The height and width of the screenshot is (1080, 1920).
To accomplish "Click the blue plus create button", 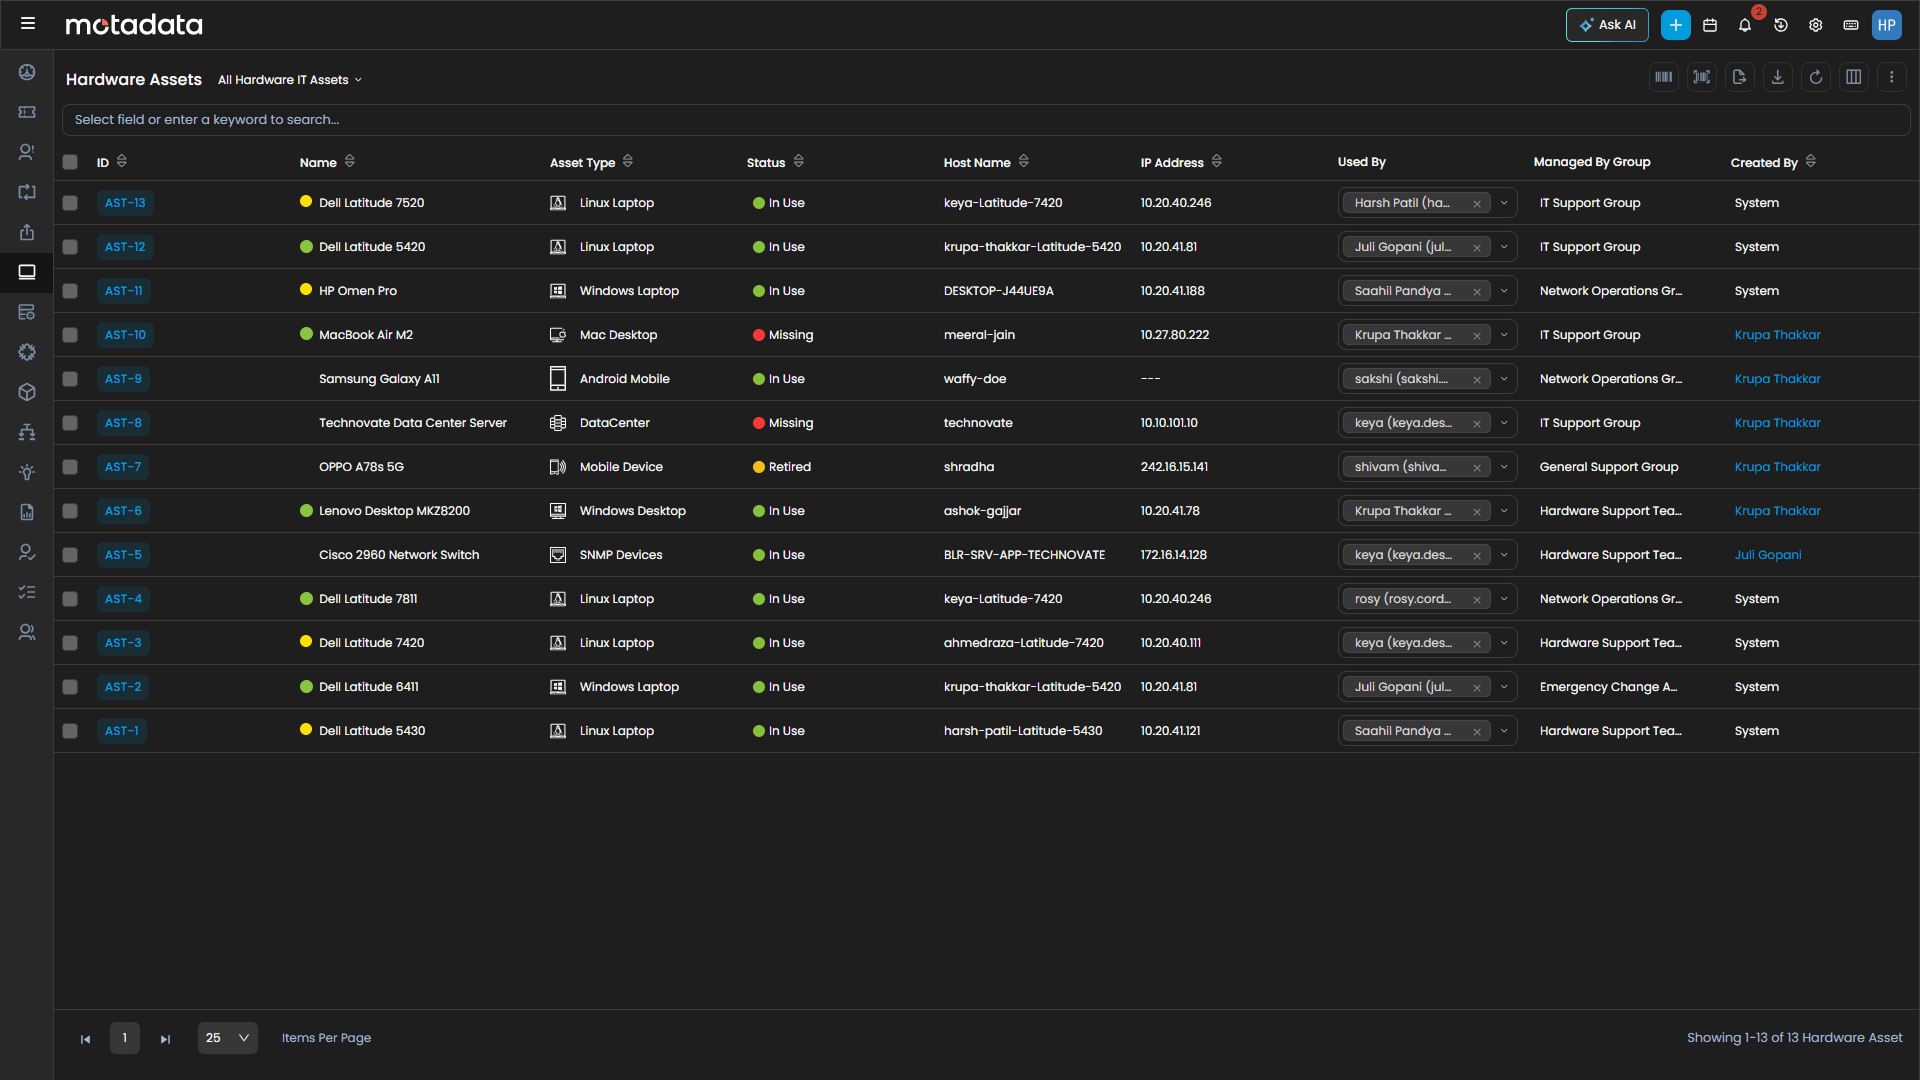I will 1675,25.
